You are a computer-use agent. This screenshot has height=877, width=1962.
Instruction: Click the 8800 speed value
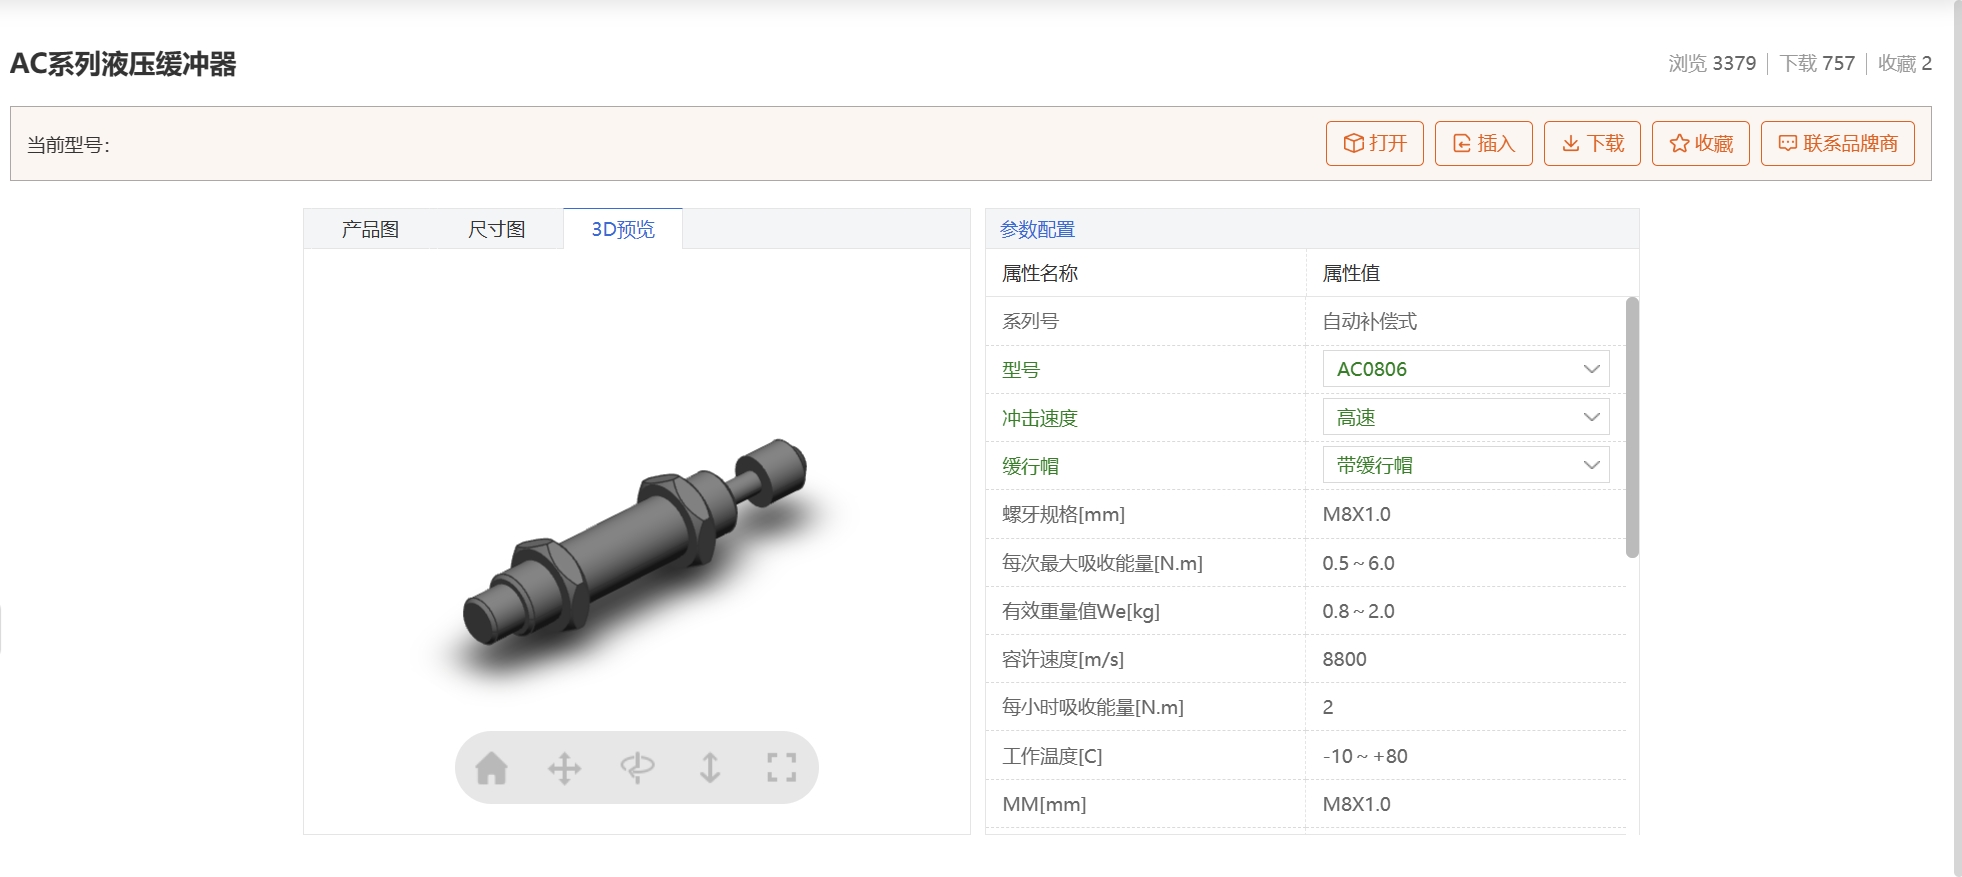click(1344, 659)
